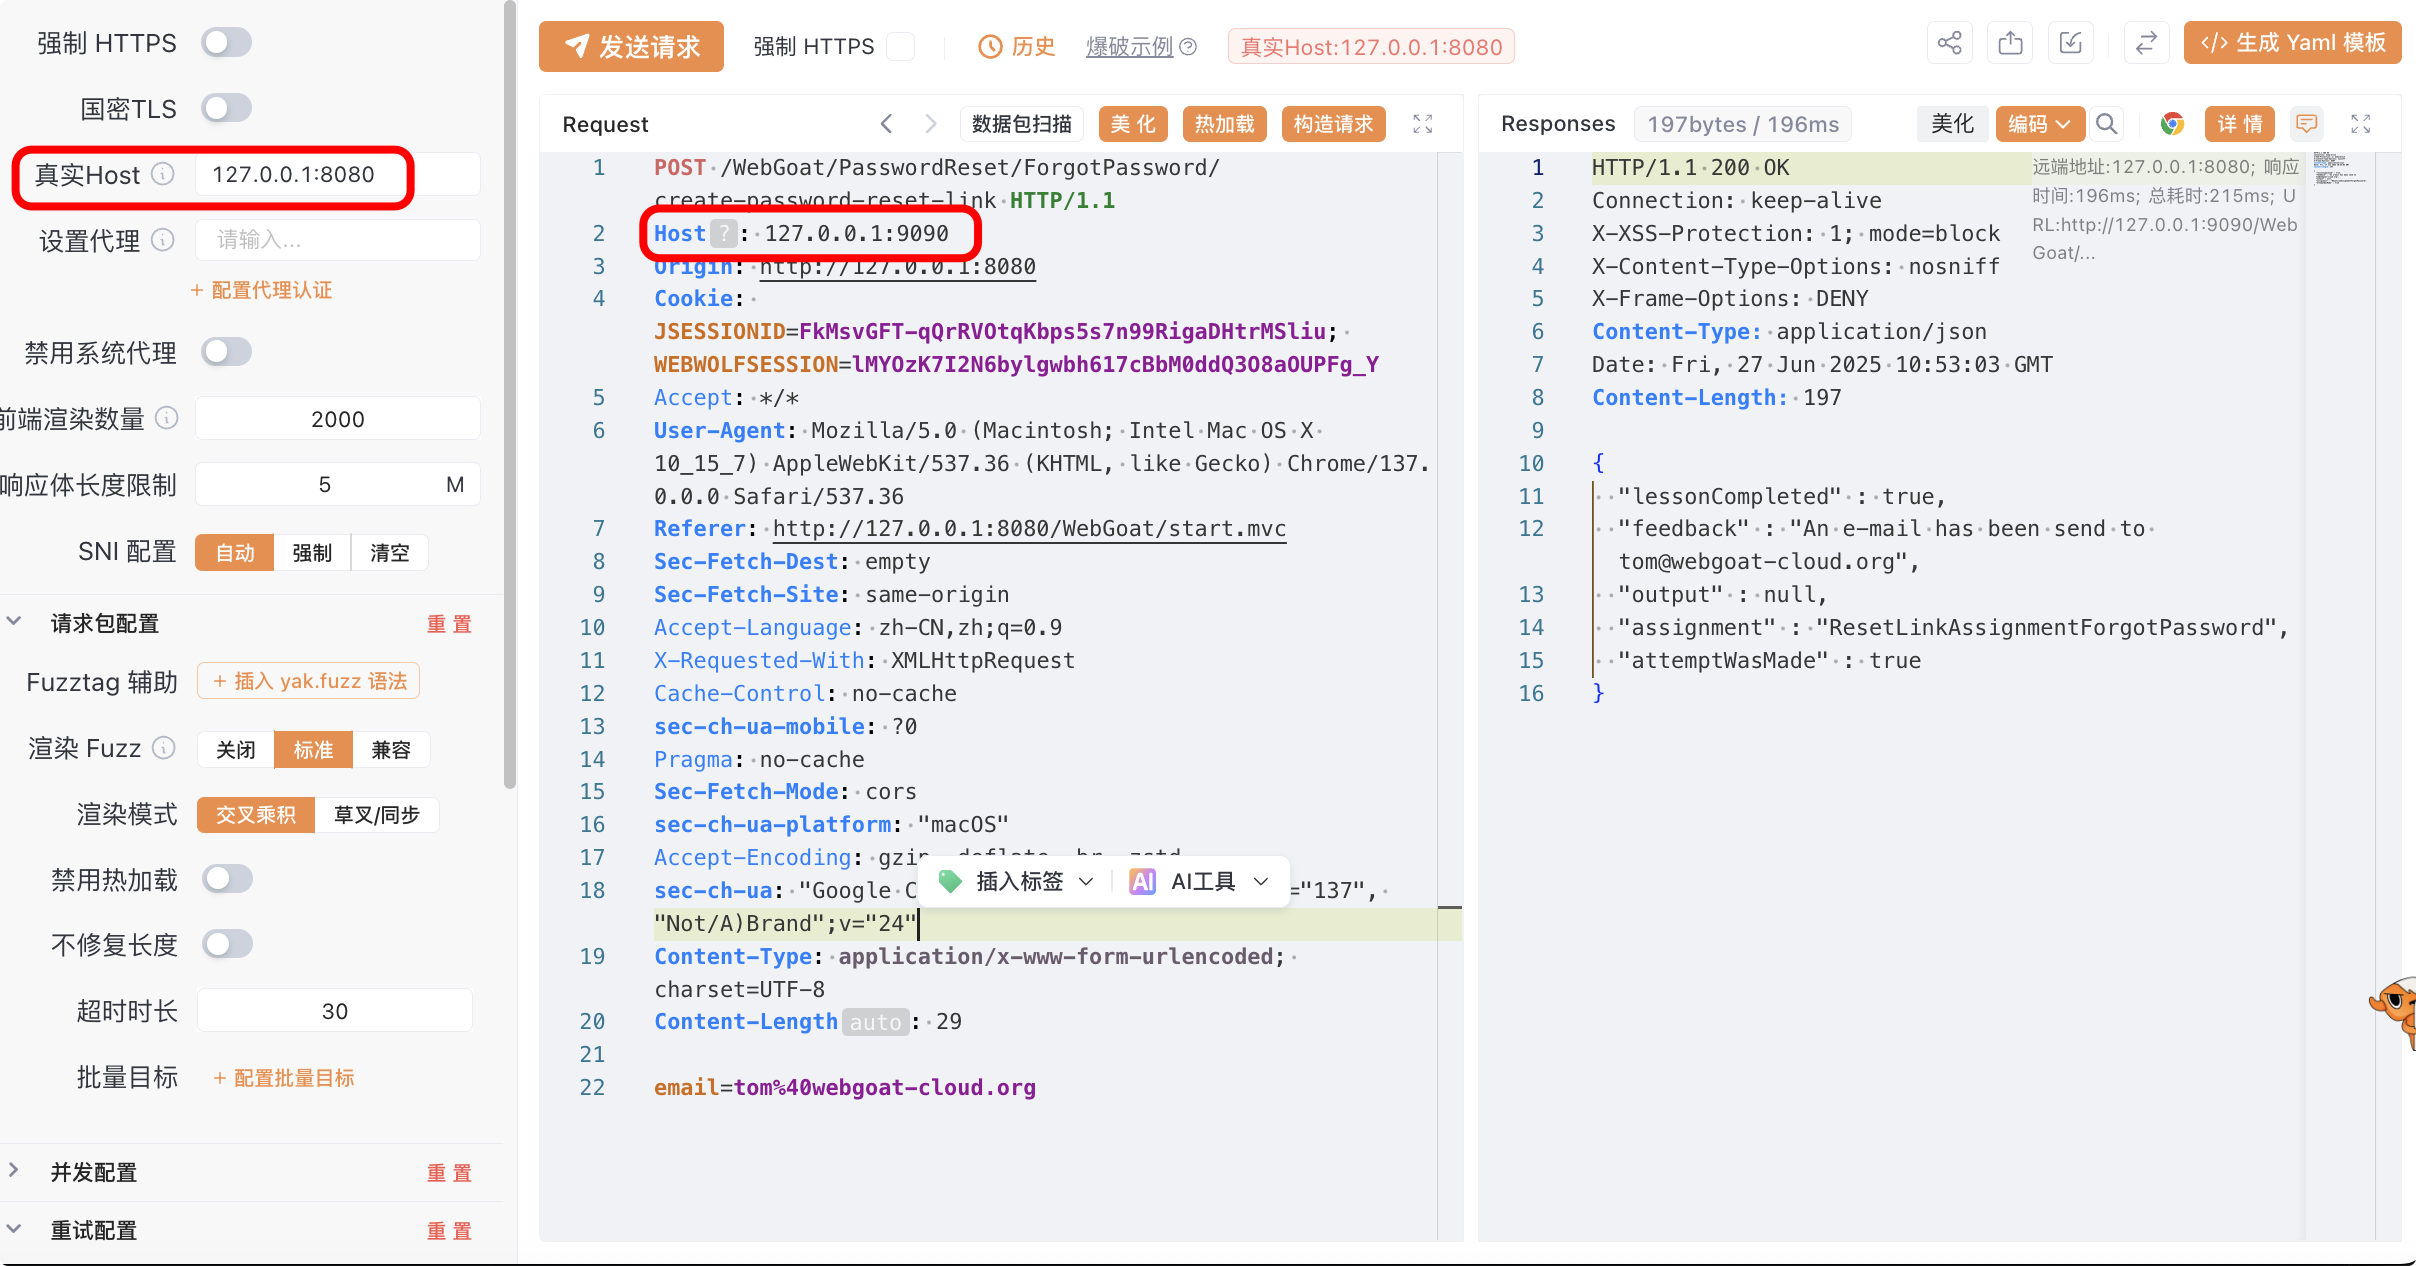2416x1266 pixels.
Task: Click info icon beside 前端渲染数量
Action: tap(167, 418)
